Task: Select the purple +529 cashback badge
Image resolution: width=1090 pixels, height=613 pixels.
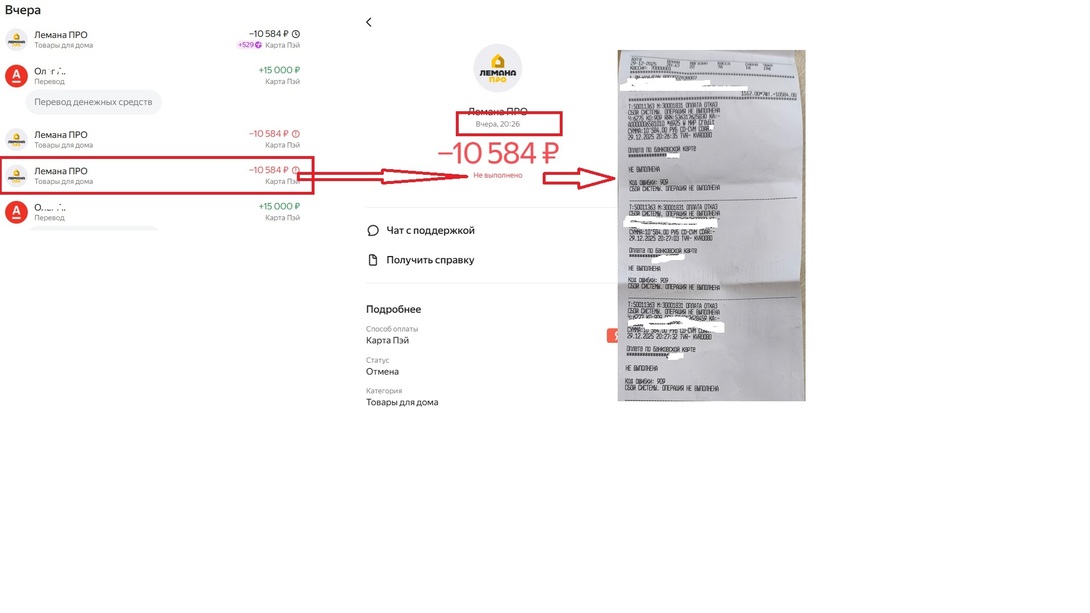Action: click(250, 45)
